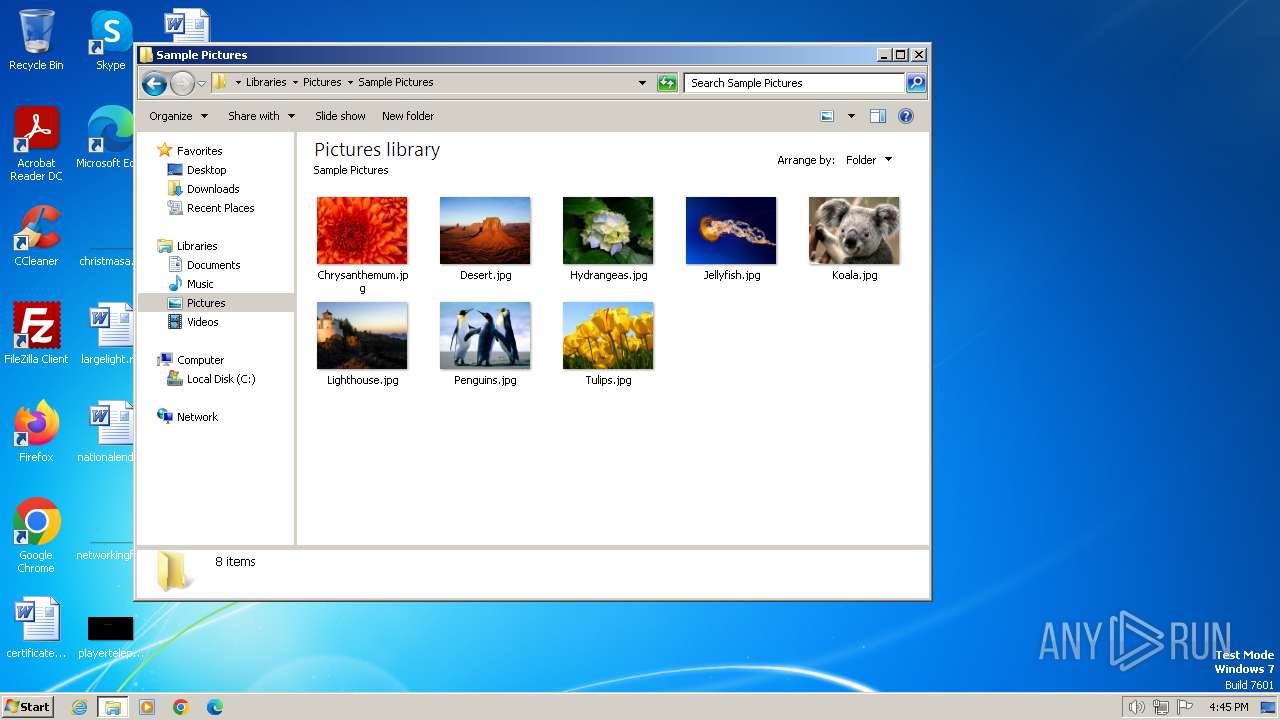Launch Chrome from the taskbar
Screen dimensions: 1280x720
[181, 707]
